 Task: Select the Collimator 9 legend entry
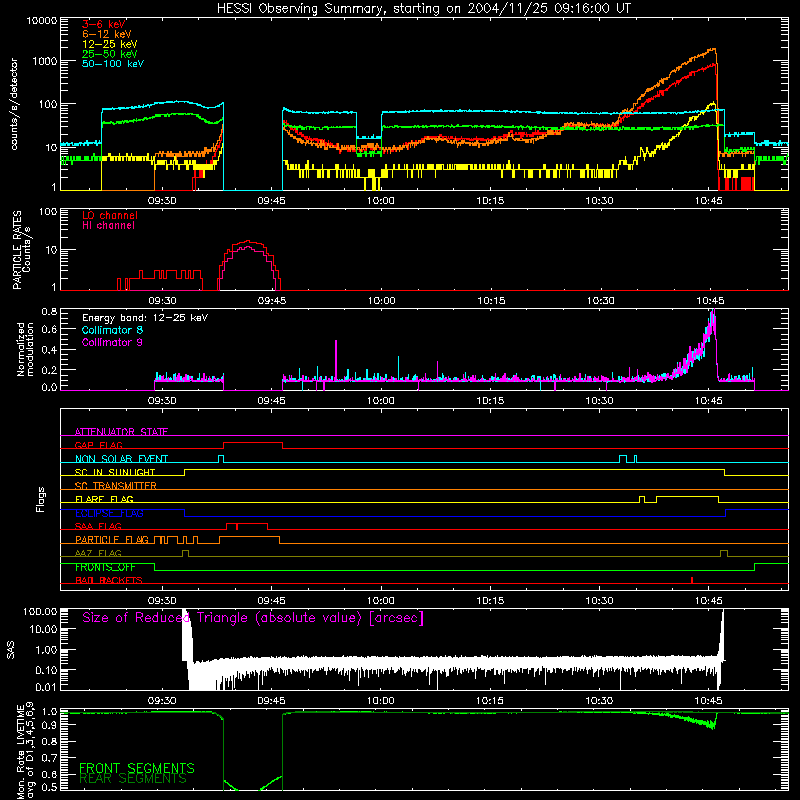[x=112, y=342]
